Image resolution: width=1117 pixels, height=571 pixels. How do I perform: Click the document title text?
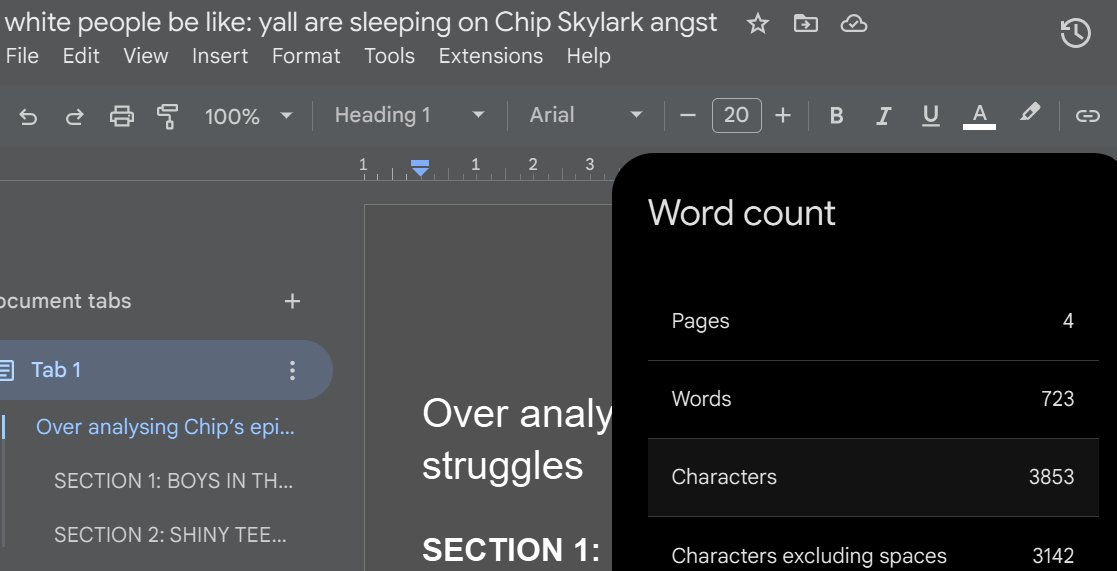click(360, 23)
